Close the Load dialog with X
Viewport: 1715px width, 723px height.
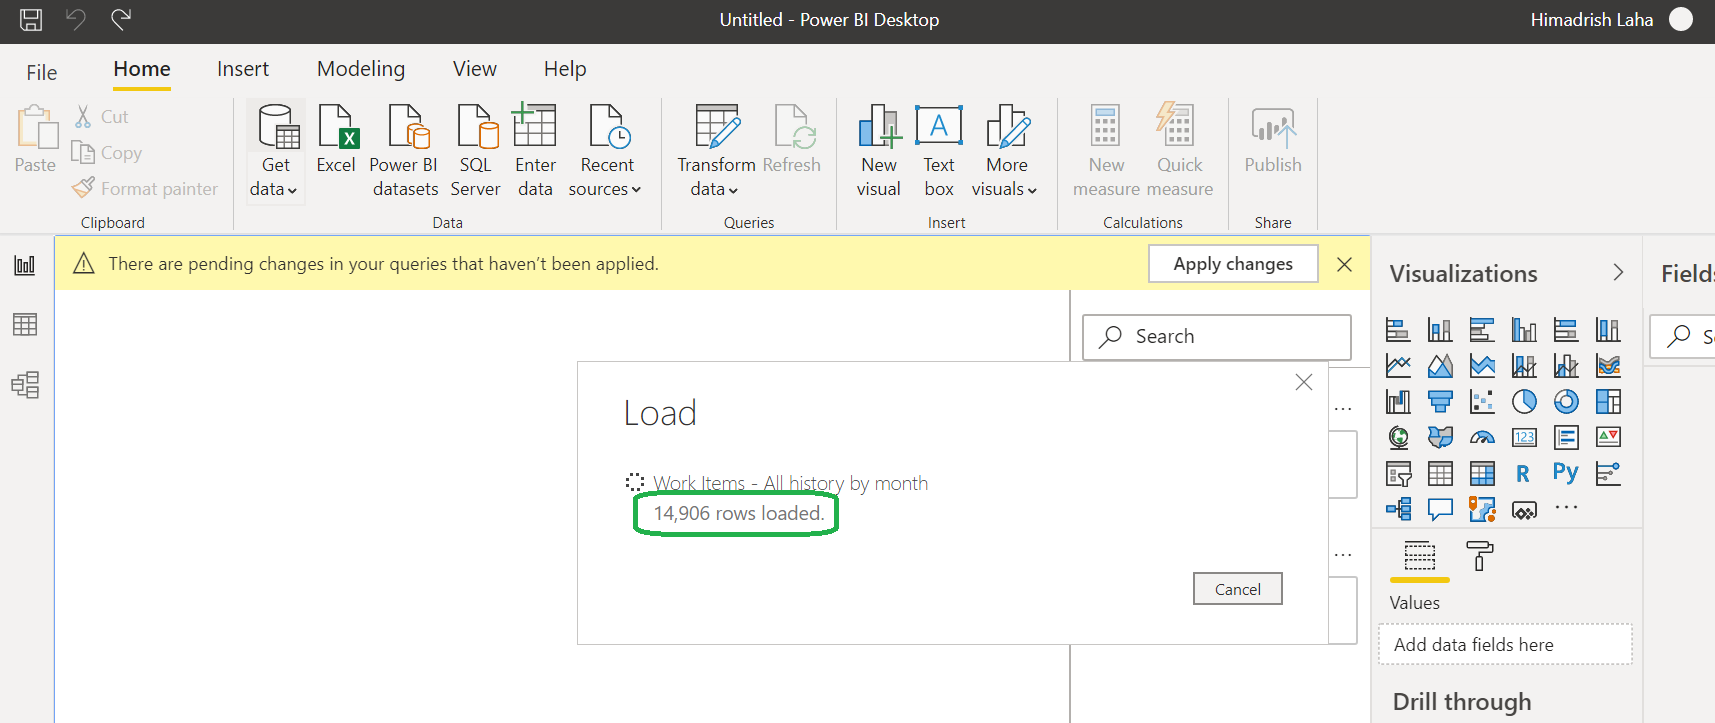1304,382
